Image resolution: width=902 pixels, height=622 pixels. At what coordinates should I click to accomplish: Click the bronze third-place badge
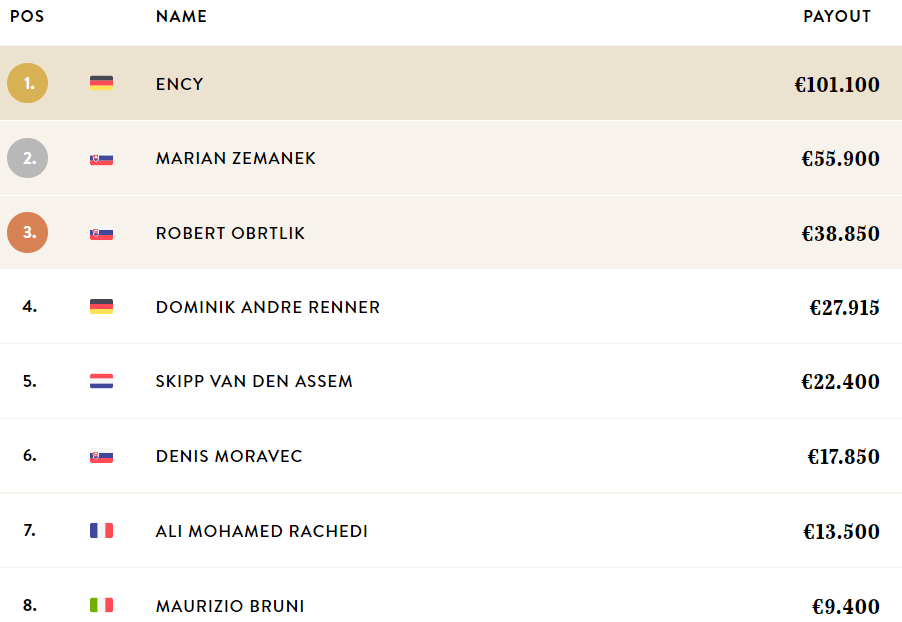(28, 232)
